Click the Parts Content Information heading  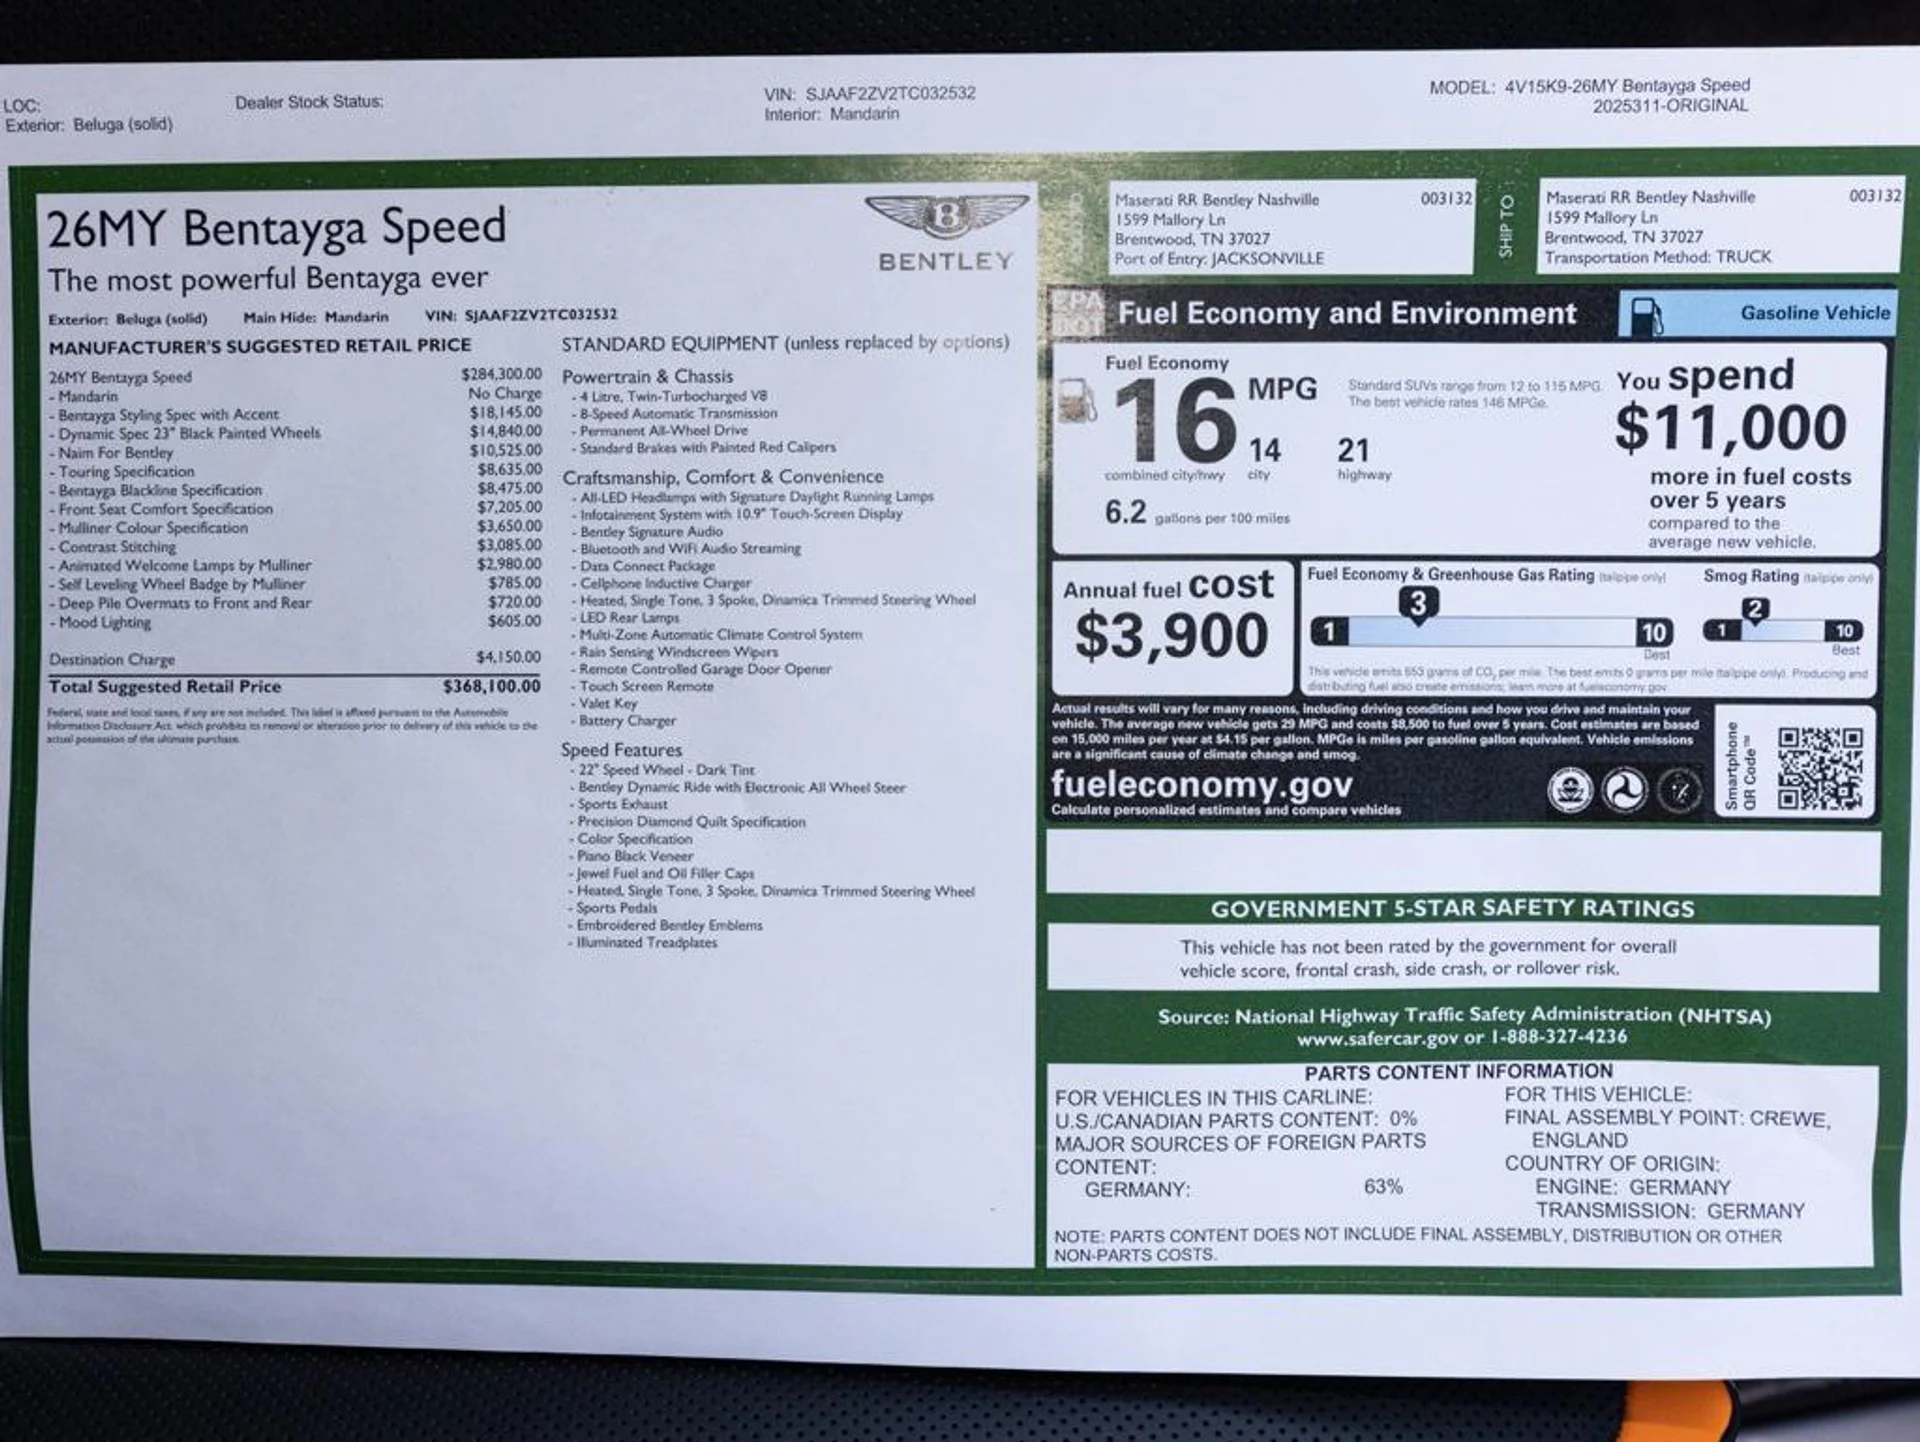(x=1457, y=1072)
